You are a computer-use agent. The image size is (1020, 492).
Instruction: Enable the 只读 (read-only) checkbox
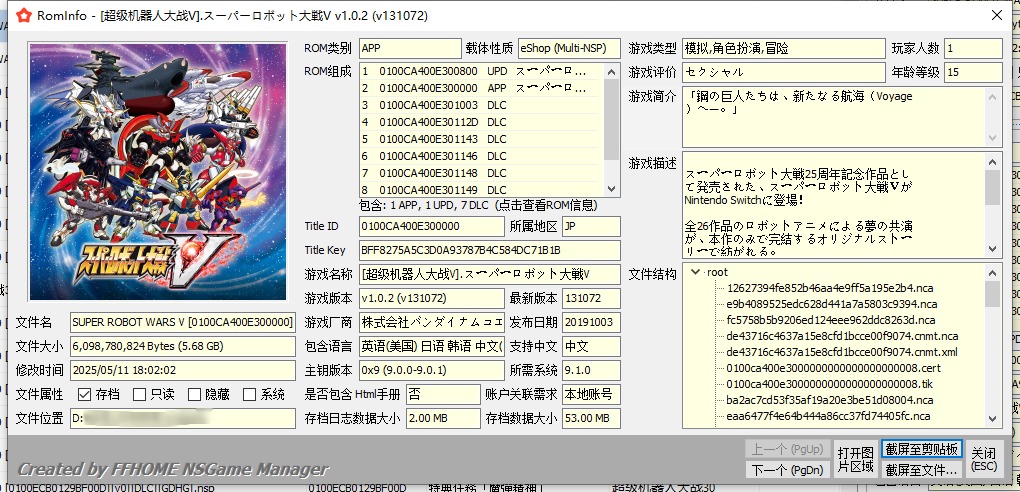(141, 394)
